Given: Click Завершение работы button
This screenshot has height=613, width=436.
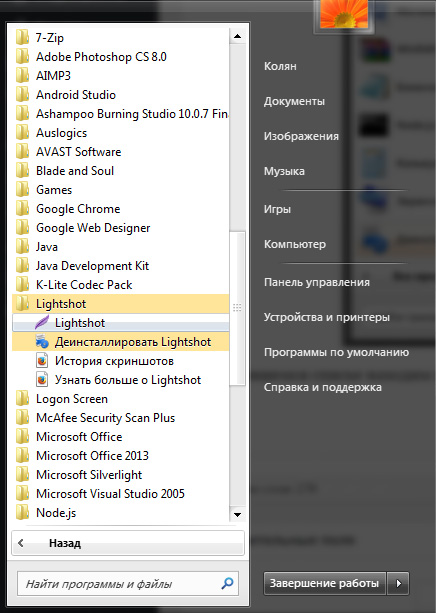Looking at the screenshot, I should point(325,583).
